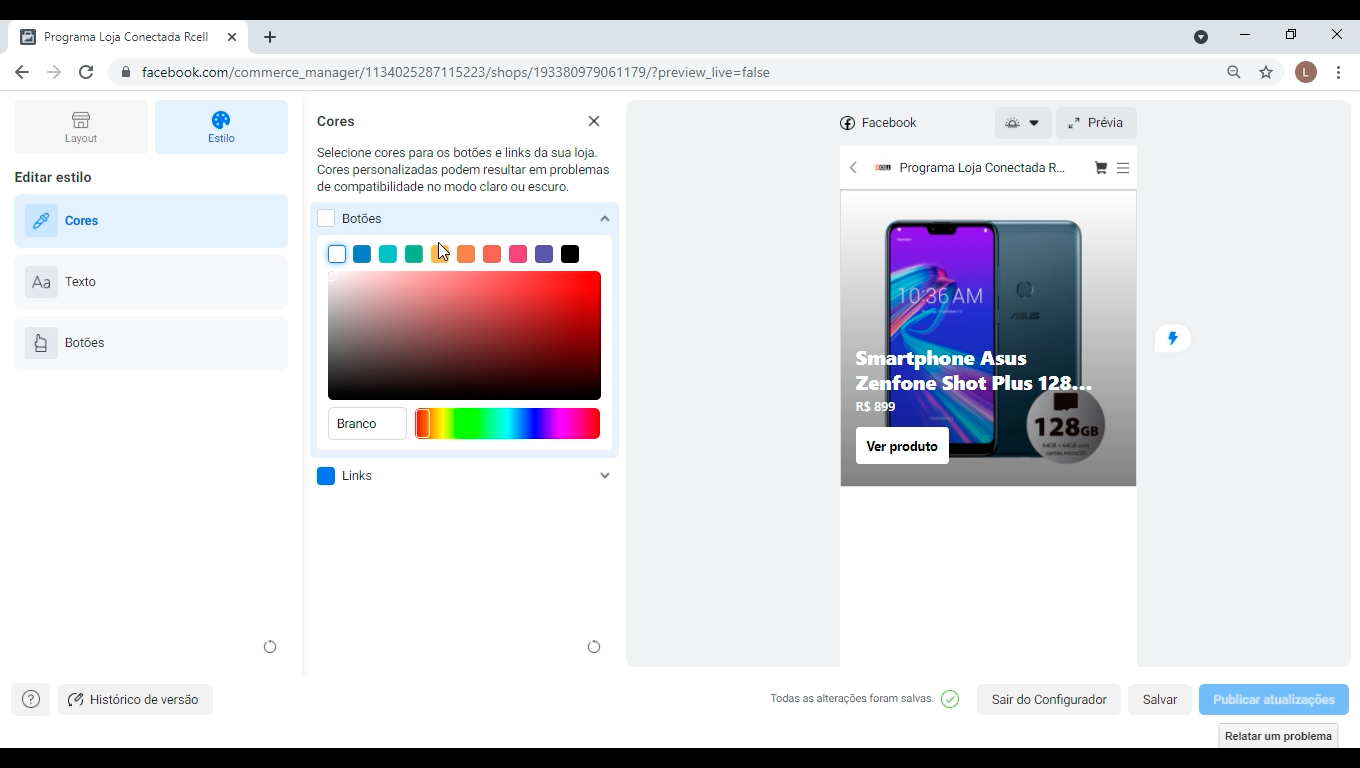Open the Botões style option

point(151,343)
